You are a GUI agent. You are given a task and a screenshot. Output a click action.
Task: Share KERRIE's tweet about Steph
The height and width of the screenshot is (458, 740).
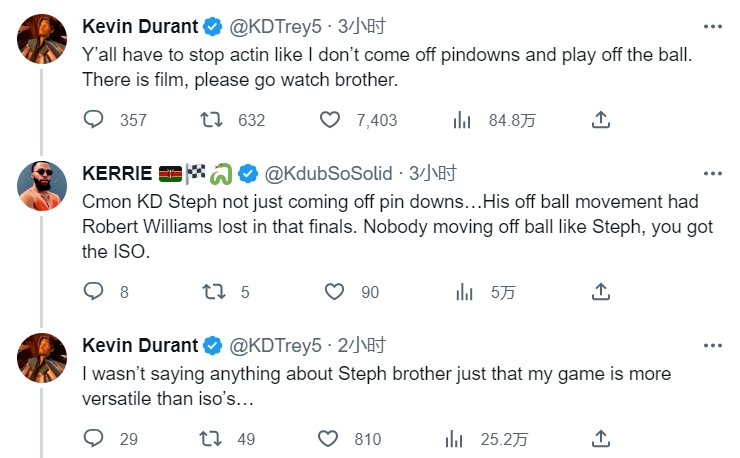601,292
